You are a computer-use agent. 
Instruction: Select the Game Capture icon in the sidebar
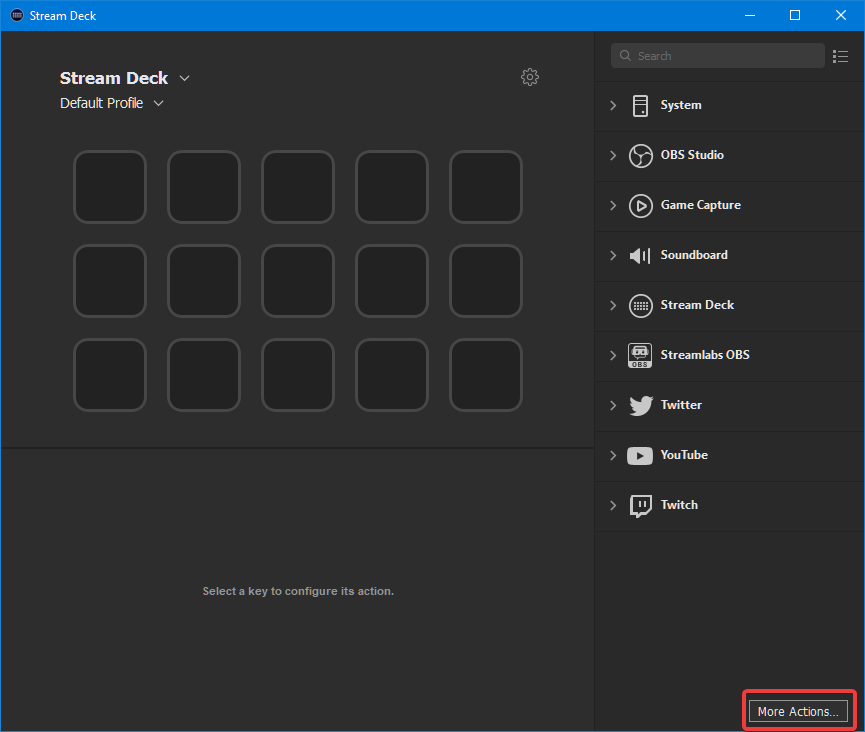click(x=640, y=205)
